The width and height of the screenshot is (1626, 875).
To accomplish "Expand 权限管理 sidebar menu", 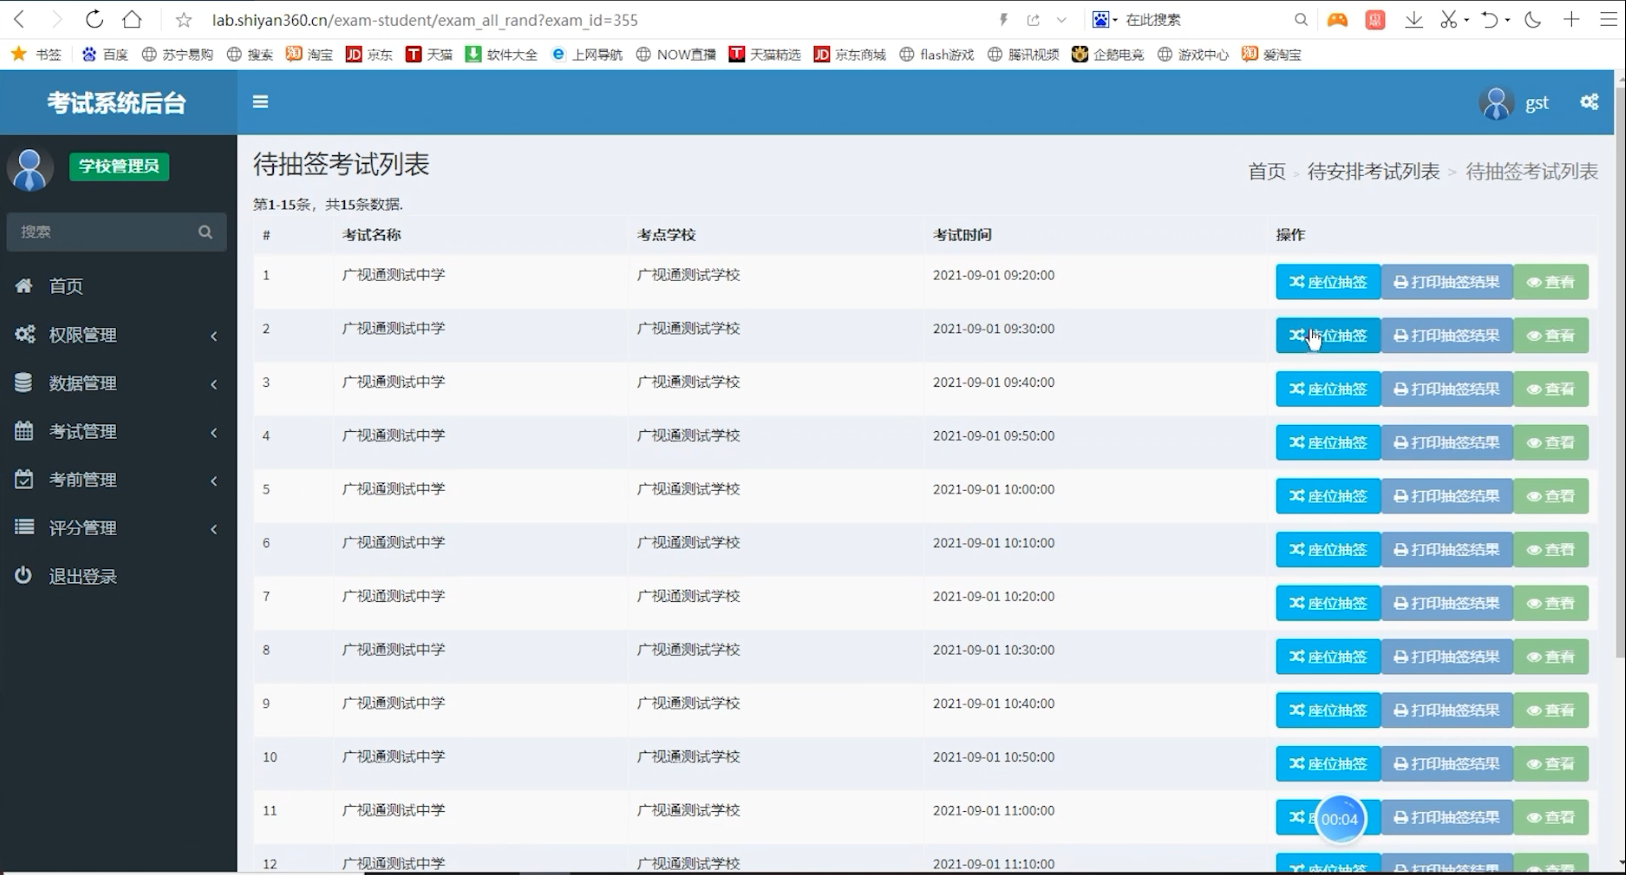I will click(x=118, y=335).
